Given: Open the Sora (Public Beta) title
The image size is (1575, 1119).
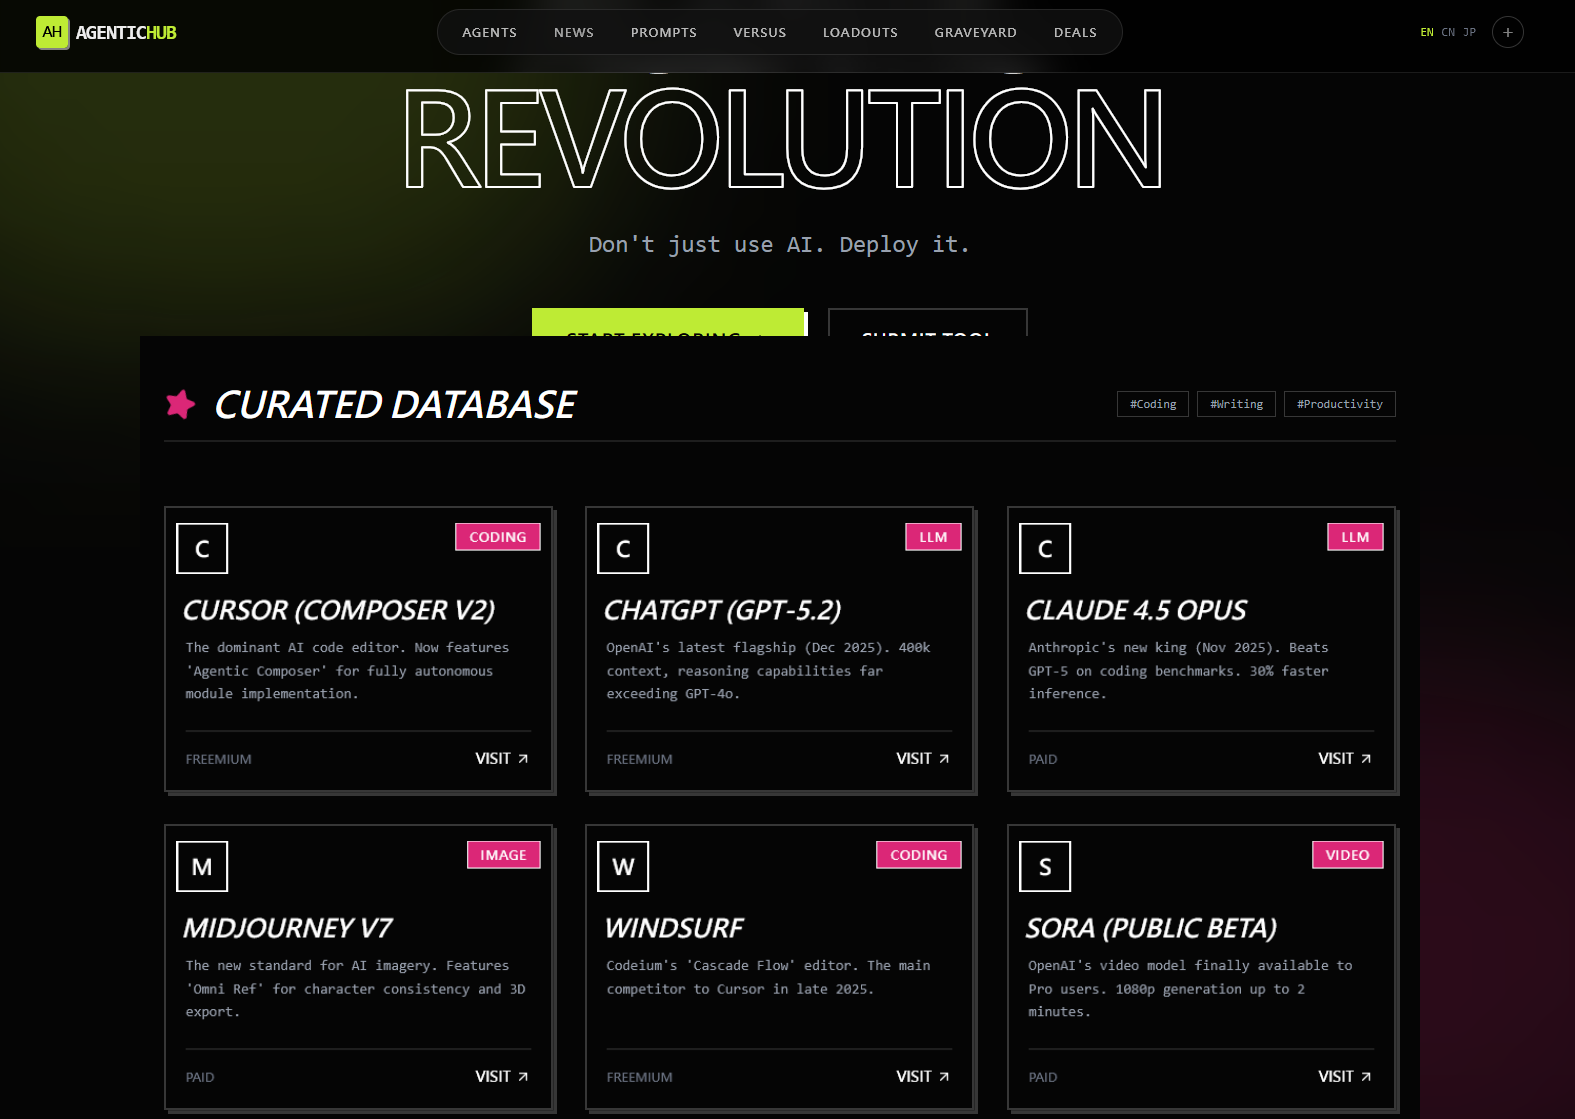Looking at the screenshot, I should pos(1152,928).
